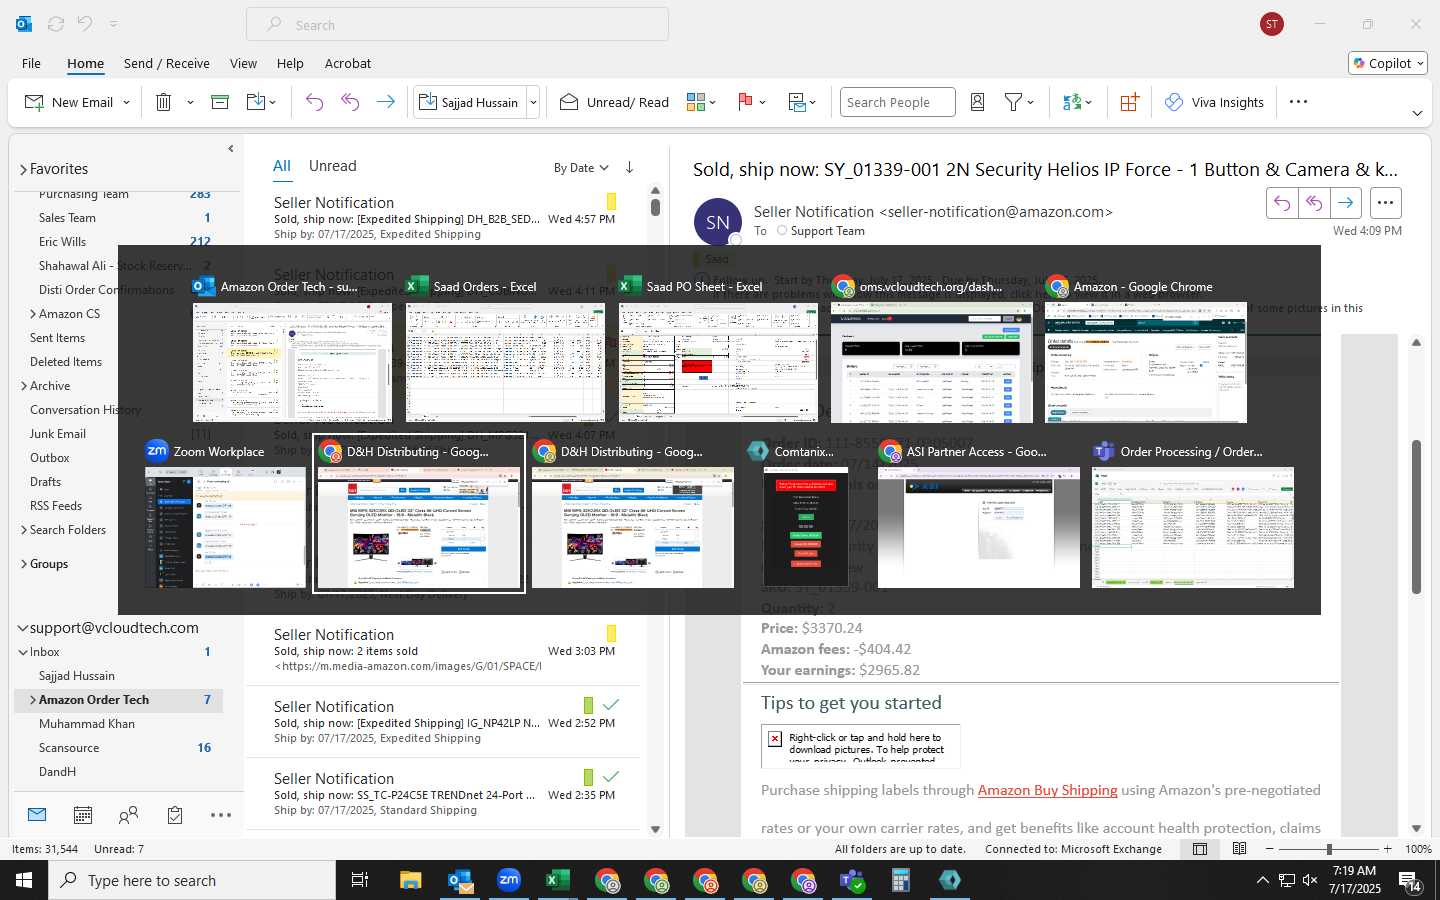Viewport: 1440px width, 900px height.
Task: Open Task View on the taskbar
Action: click(360, 880)
